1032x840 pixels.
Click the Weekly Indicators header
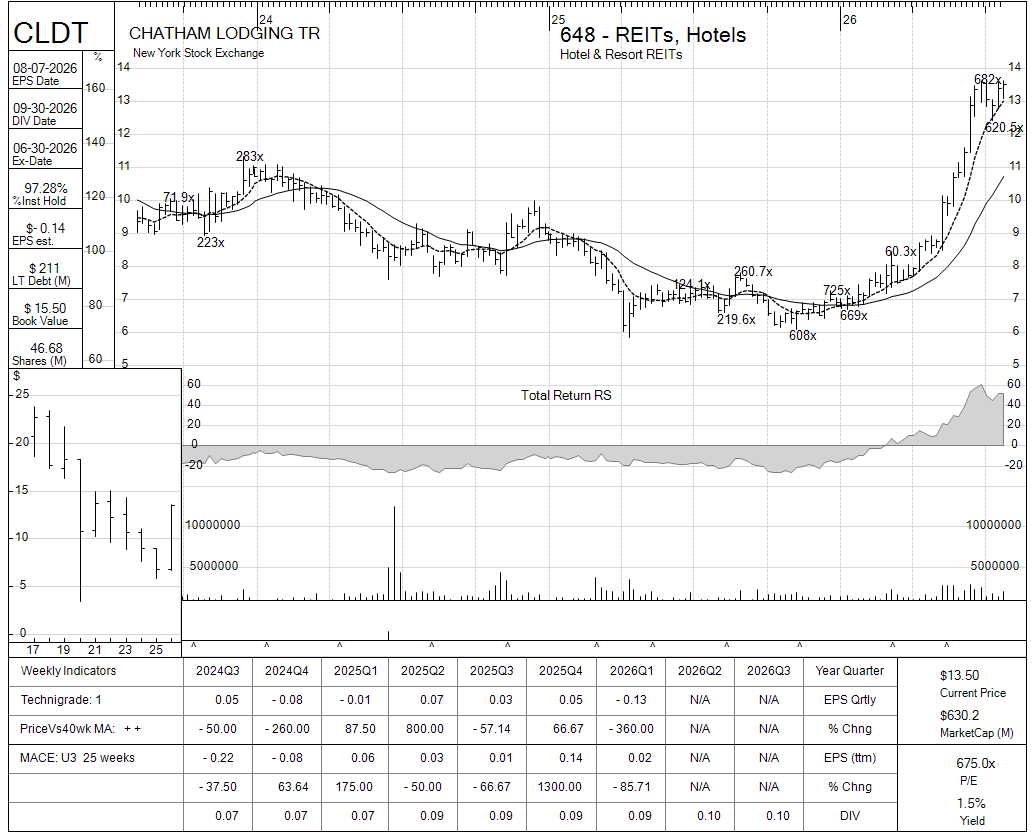click(x=68, y=671)
